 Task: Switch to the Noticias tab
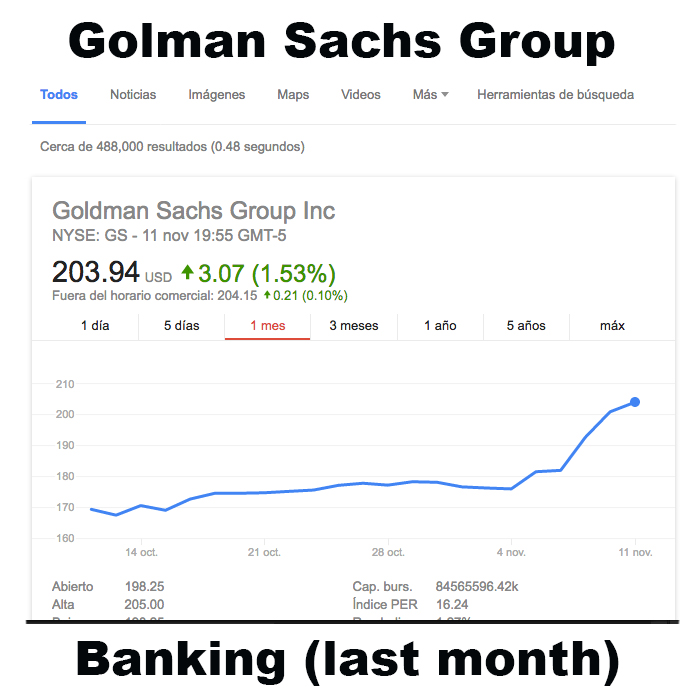(x=133, y=95)
